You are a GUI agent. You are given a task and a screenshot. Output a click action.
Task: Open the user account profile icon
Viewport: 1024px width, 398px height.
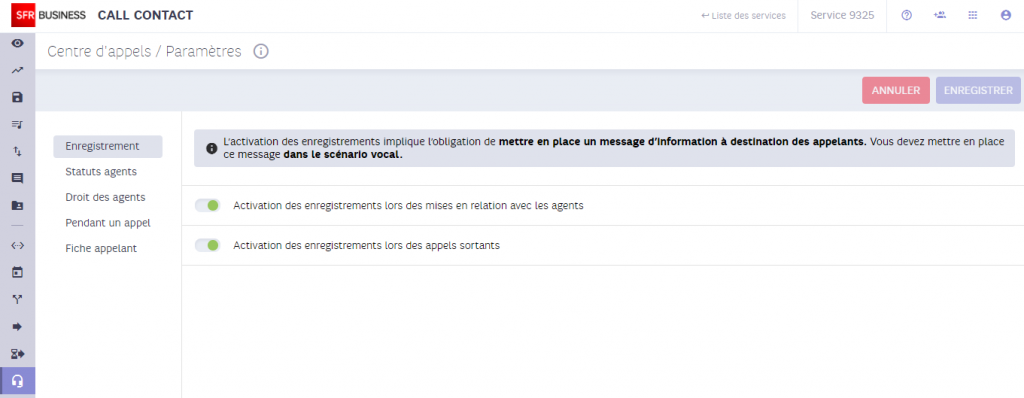click(1006, 16)
